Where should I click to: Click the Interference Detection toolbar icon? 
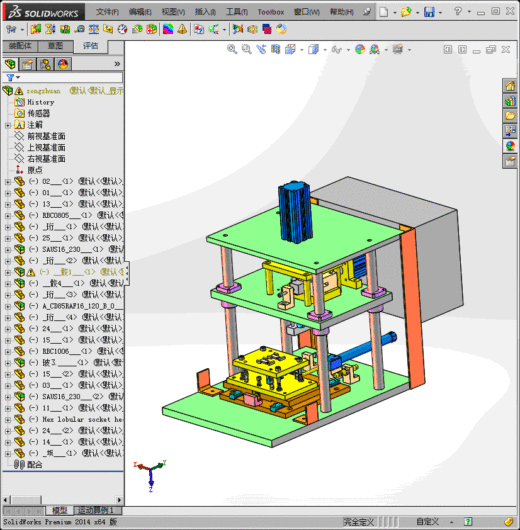[x=36, y=29]
